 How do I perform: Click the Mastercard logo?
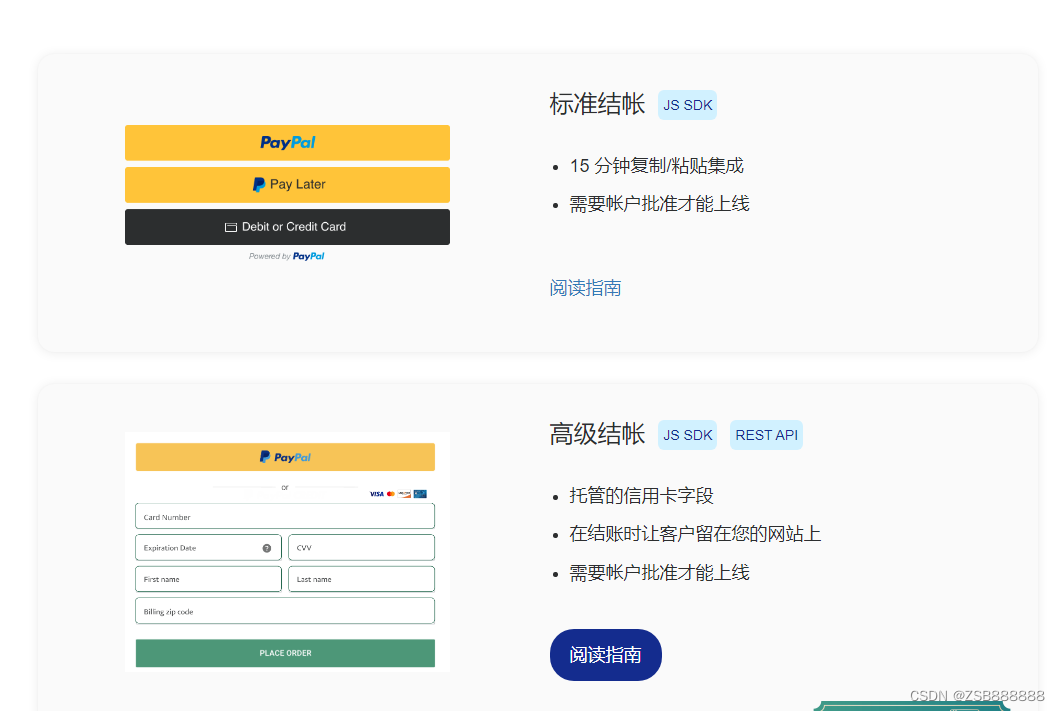[x=391, y=494]
